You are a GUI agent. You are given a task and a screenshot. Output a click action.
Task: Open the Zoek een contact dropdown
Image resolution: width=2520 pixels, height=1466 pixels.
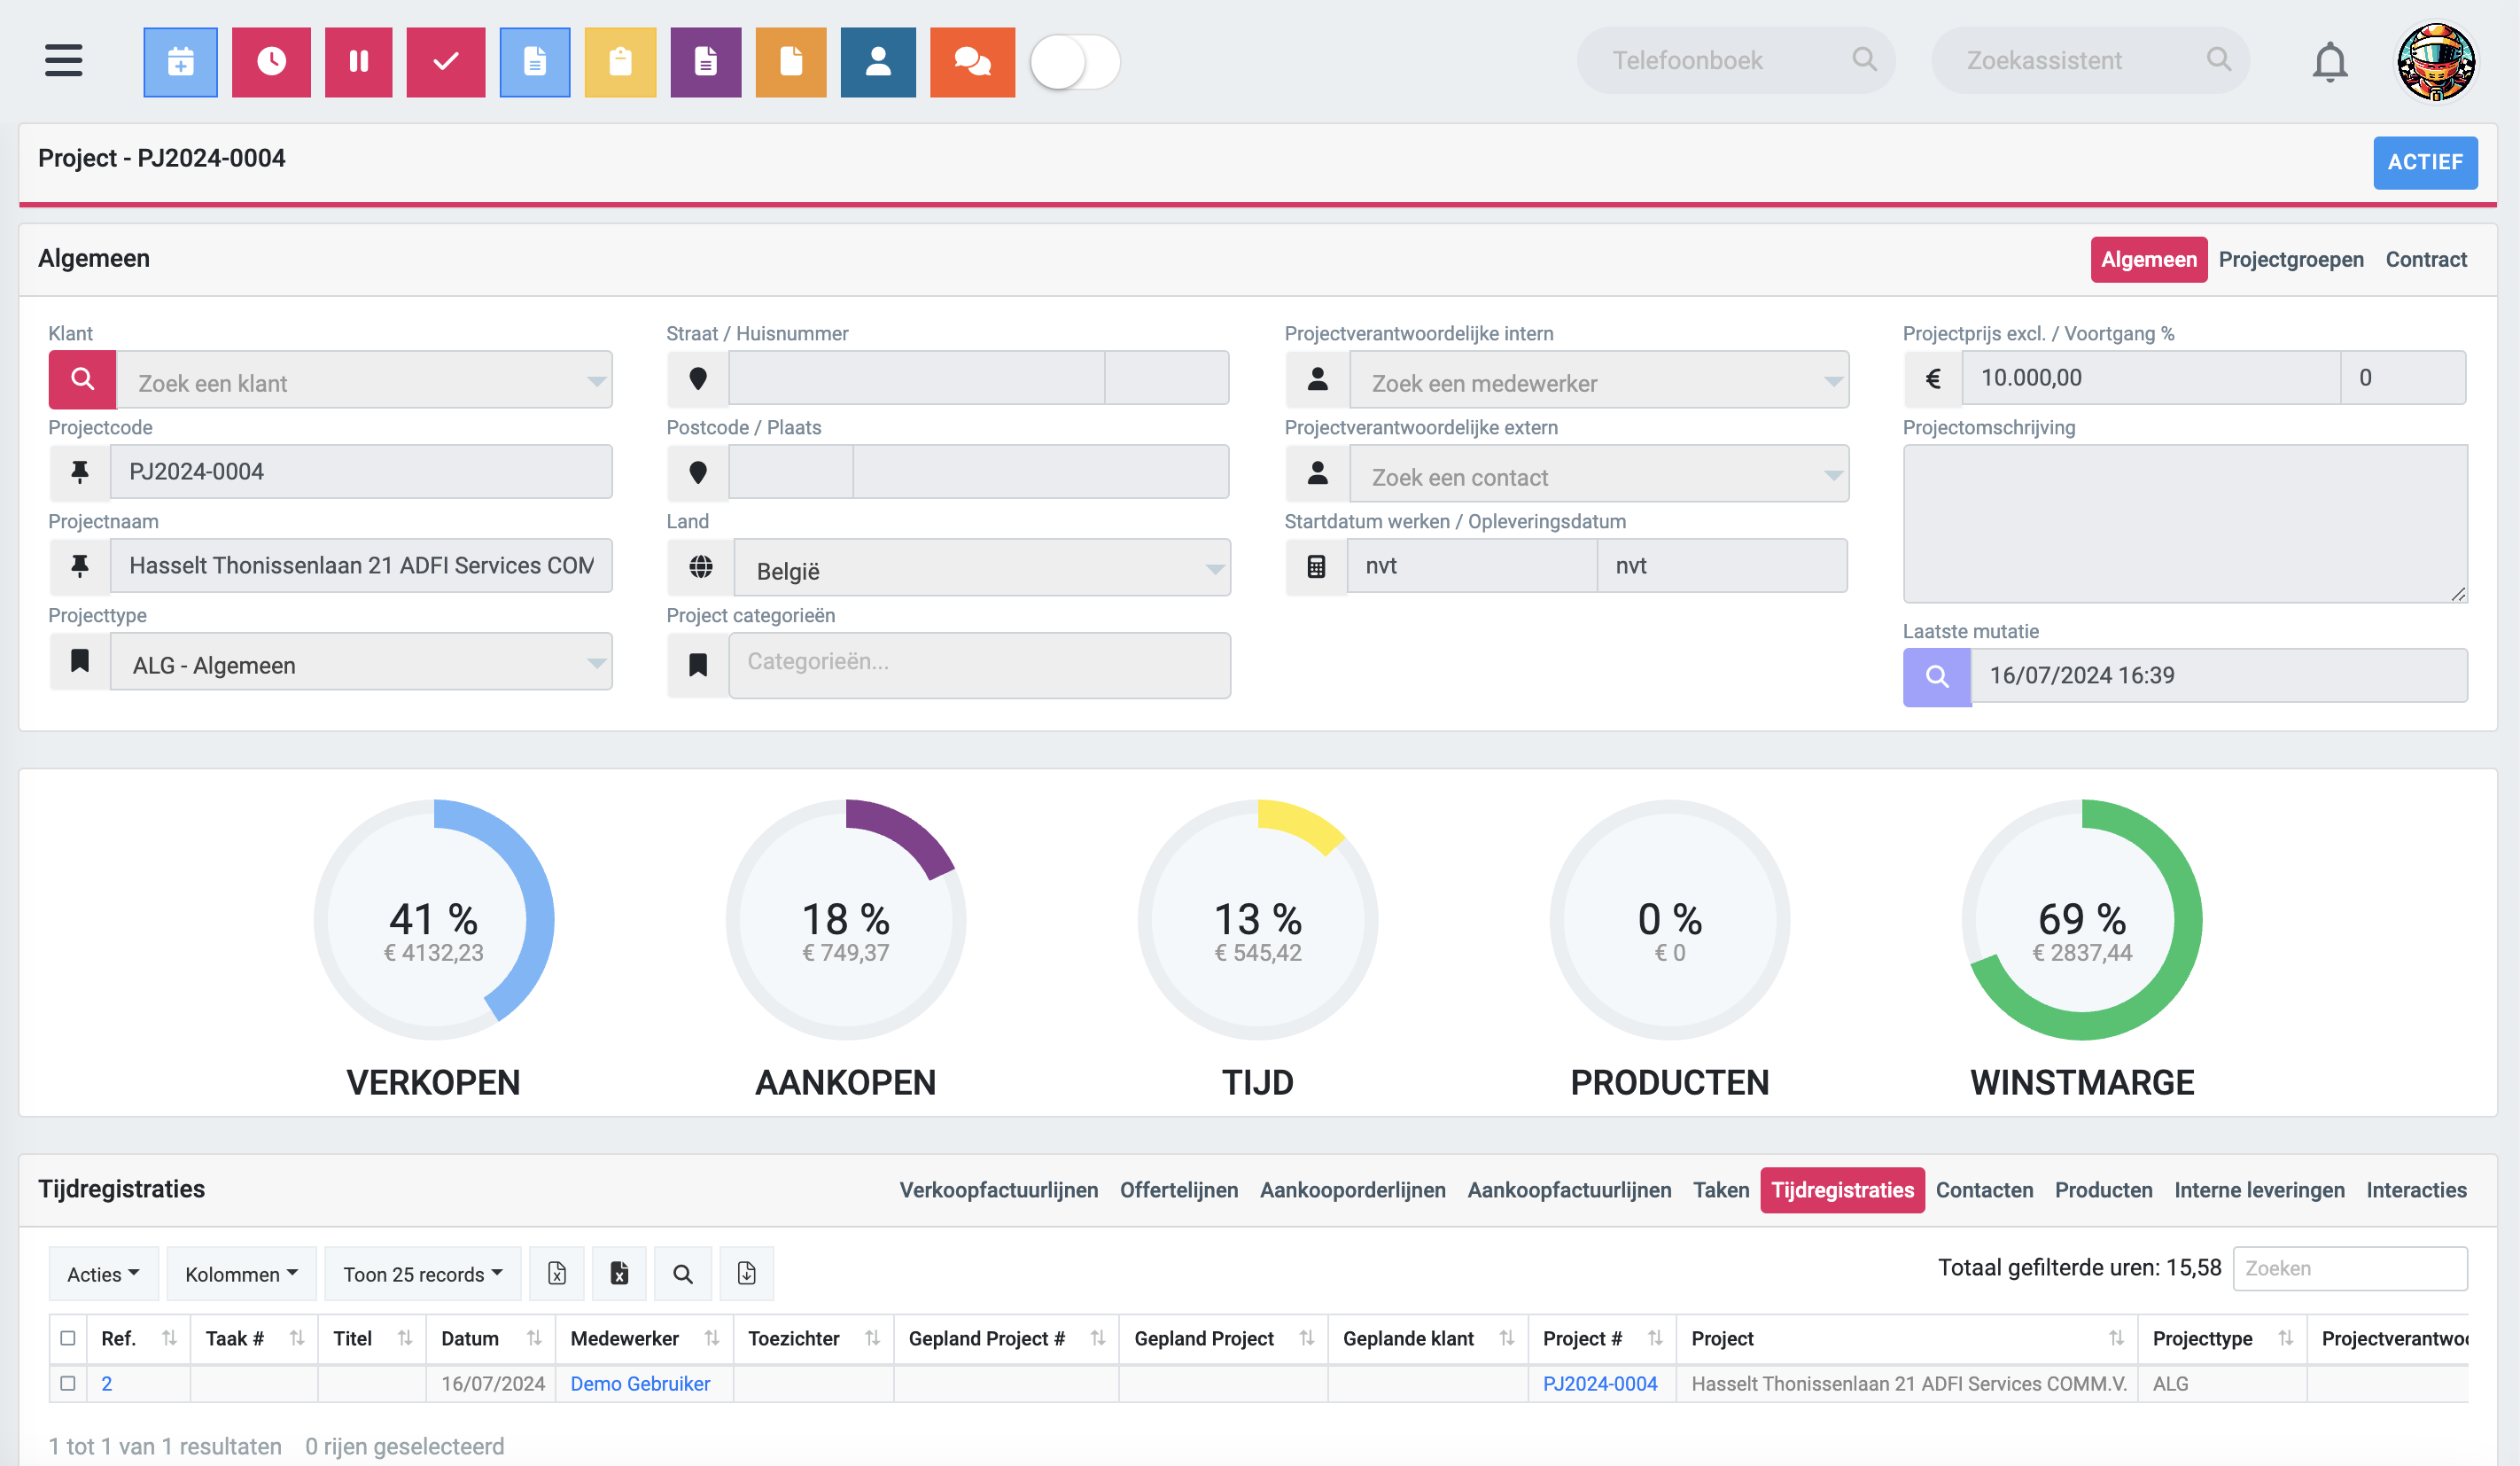(1599, 473)
